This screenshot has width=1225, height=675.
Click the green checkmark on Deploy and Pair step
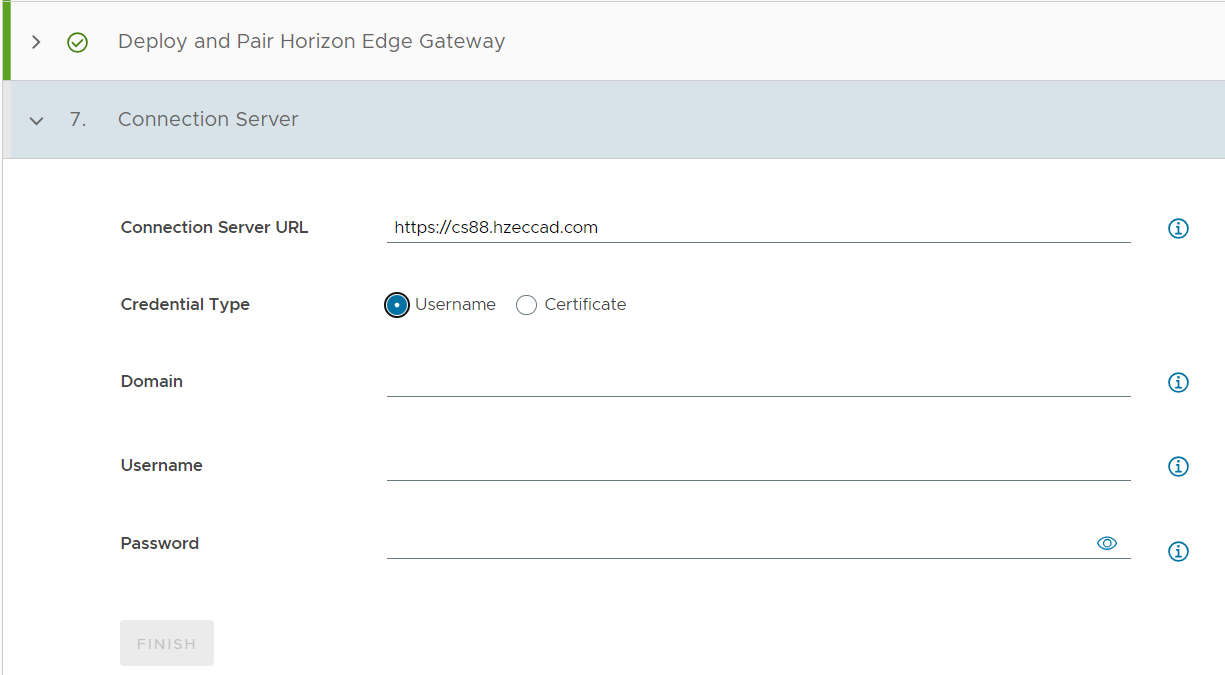point(77,43)
